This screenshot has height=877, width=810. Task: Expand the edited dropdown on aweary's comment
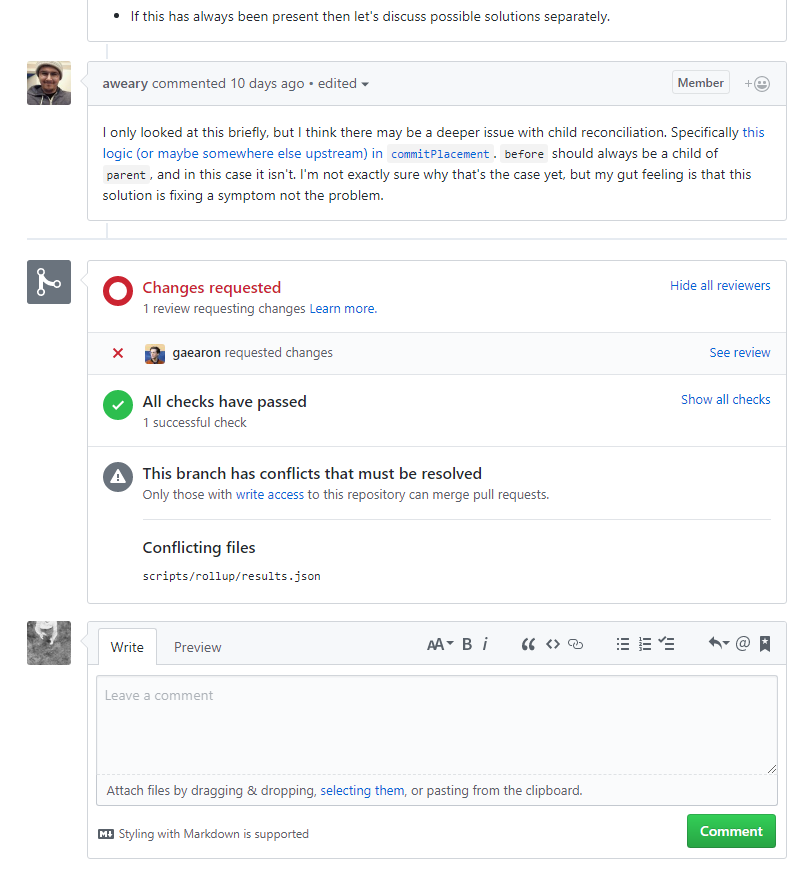coord(343,83)
